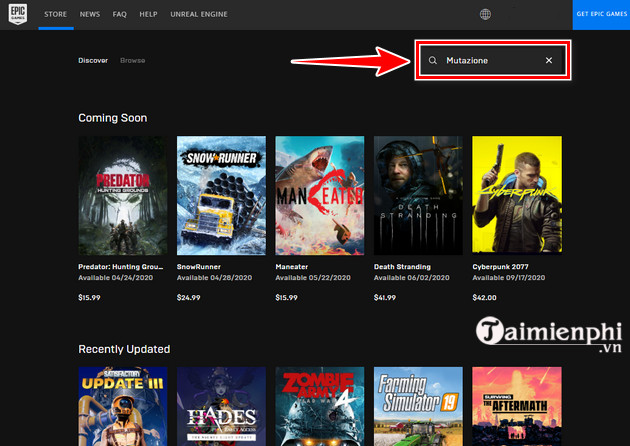Open the language globe icon
Screen dimensions: 630x446
pos(485,14)
